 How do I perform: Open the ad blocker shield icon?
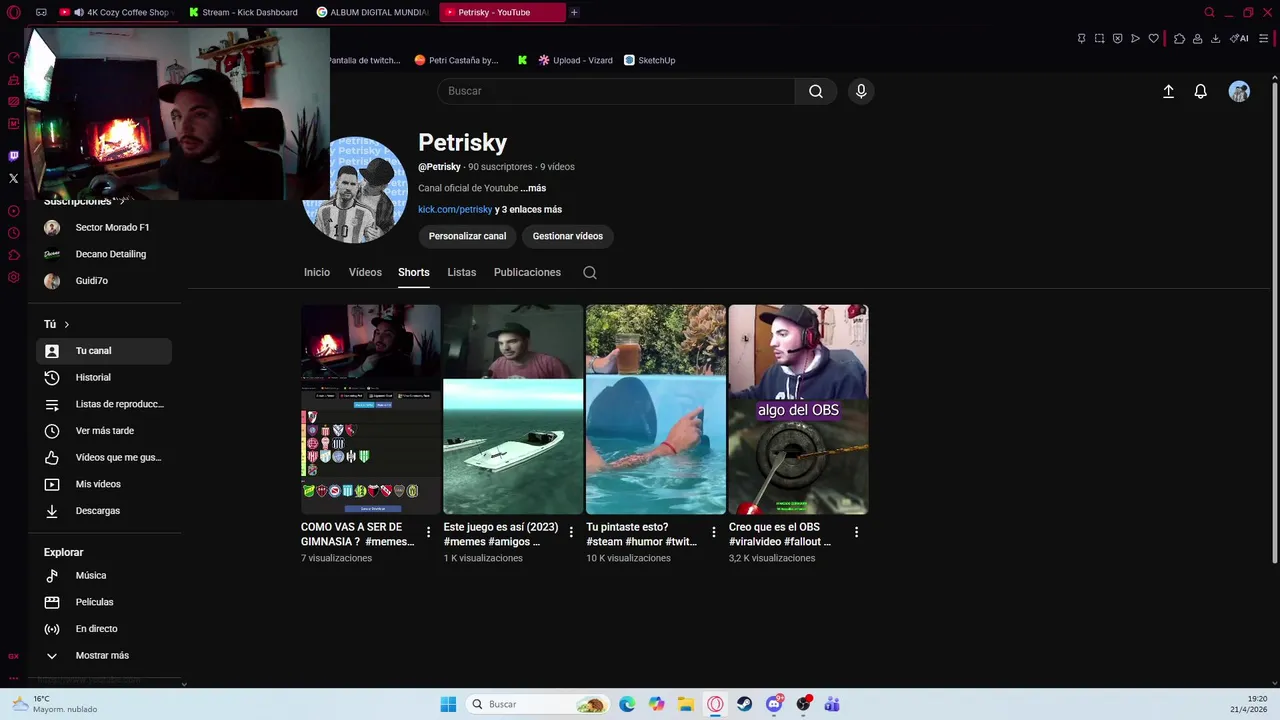click(1117, 39)
